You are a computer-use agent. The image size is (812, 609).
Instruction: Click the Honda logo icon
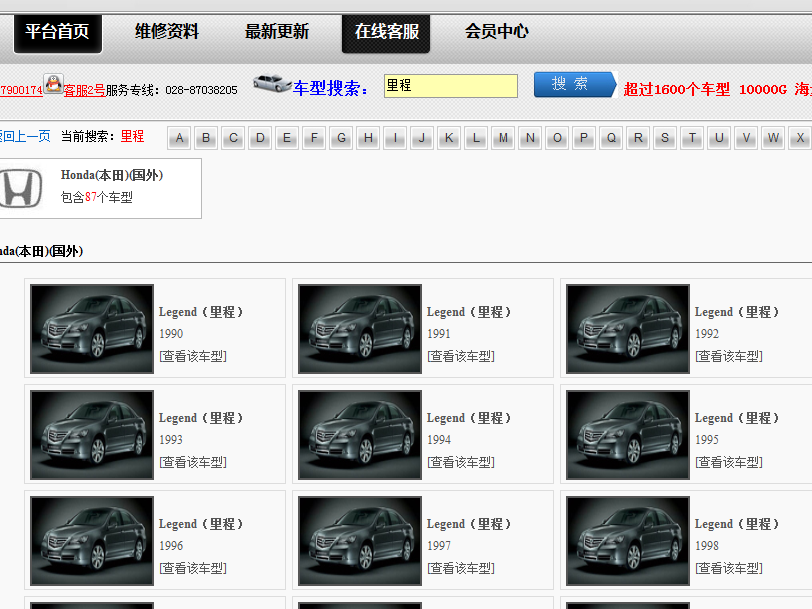click(x=21, y=188)
